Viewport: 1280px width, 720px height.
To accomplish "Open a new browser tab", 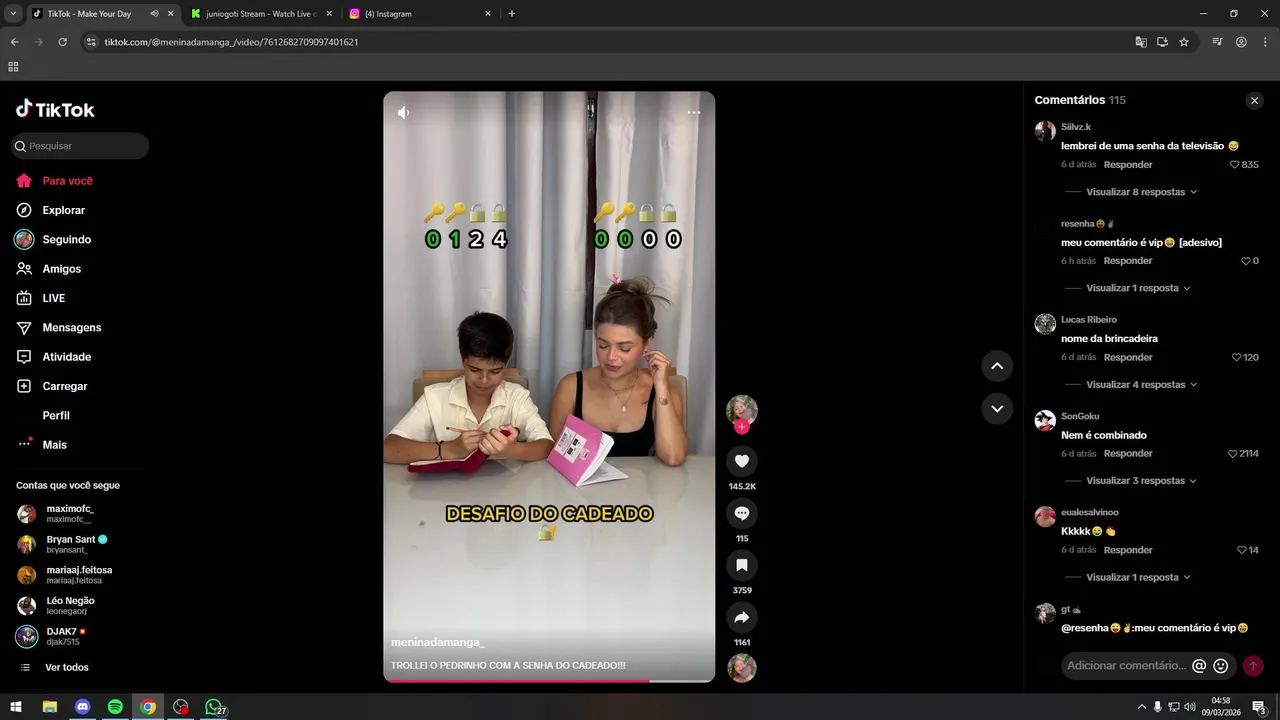I will click(512, 14).
